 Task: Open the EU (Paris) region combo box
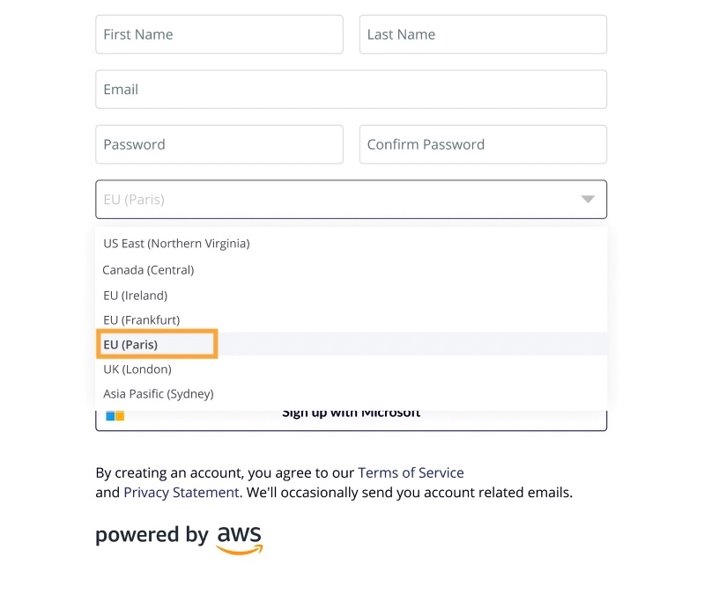click(351, 199)
